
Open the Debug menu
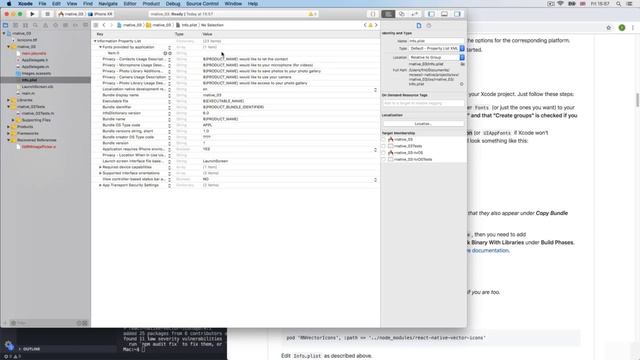point(173,4)
